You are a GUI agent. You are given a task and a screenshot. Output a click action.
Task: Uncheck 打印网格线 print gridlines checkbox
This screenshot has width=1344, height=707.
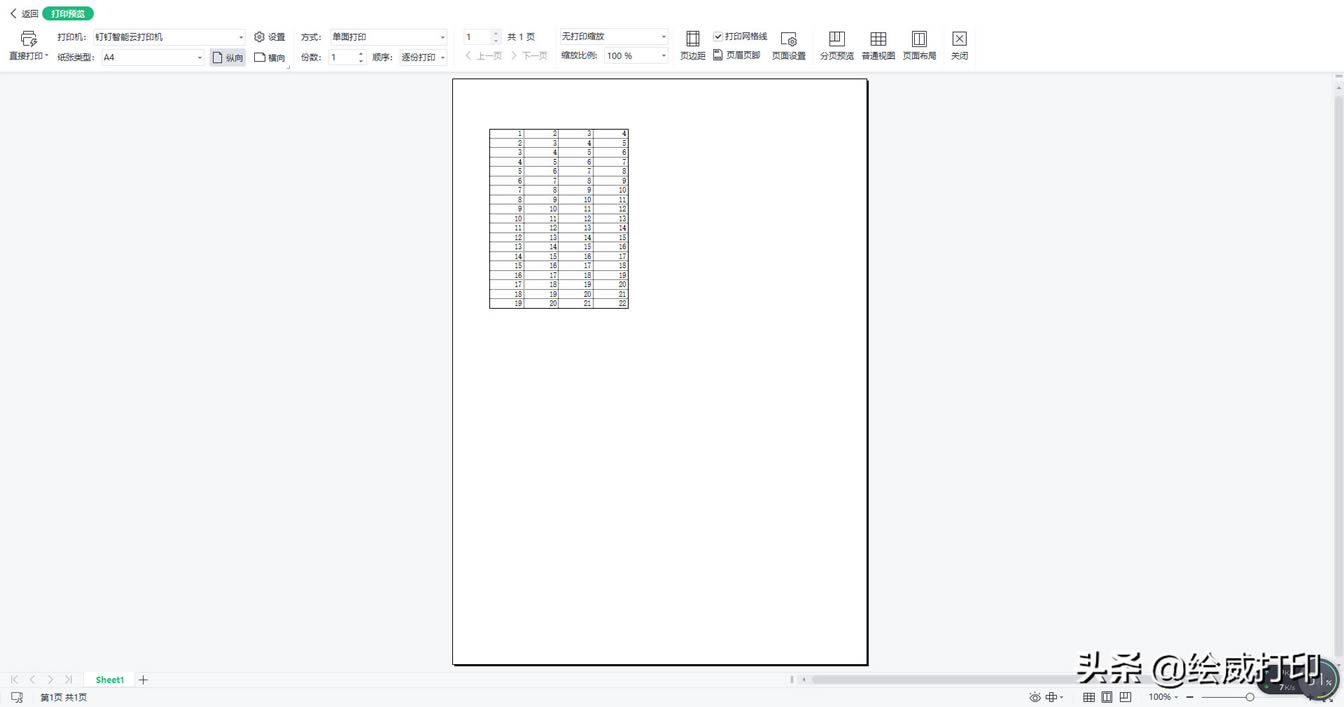tap(718, 37)
